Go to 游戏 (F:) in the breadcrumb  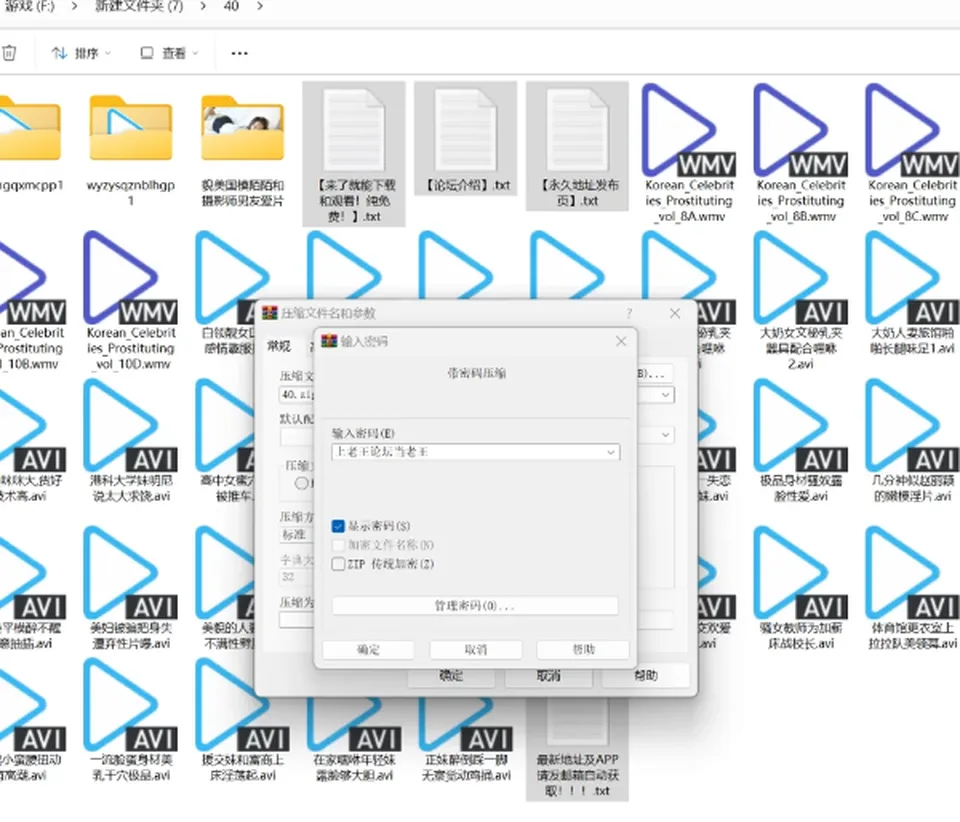point(29,6)
